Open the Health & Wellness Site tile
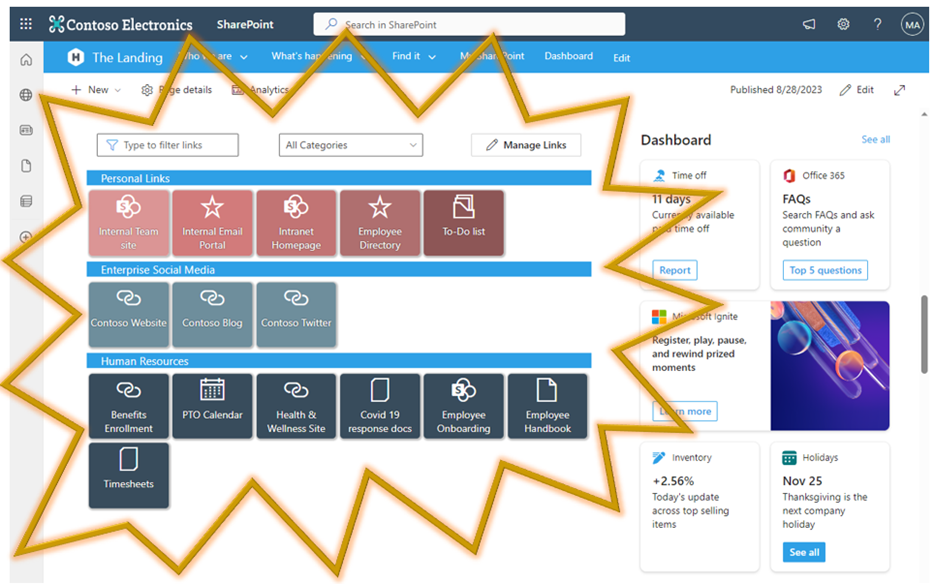 [296, 406]
